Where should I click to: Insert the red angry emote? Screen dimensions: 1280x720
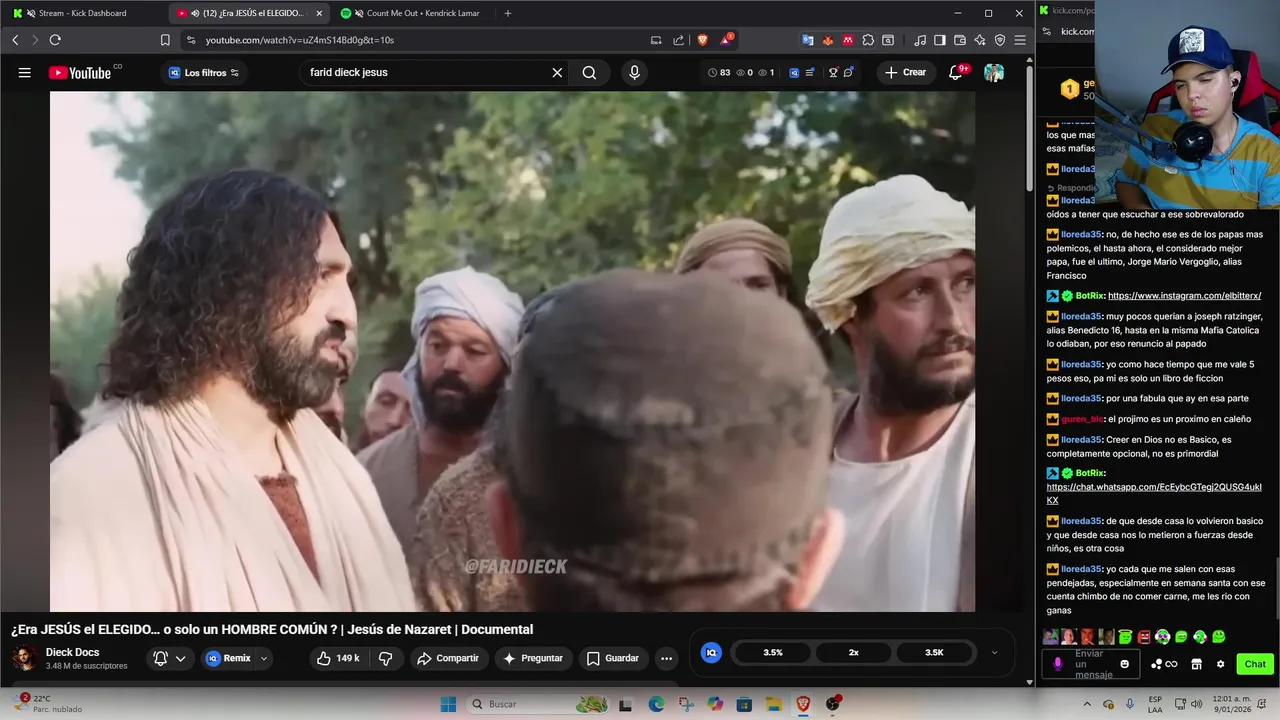pos(1144,637)
